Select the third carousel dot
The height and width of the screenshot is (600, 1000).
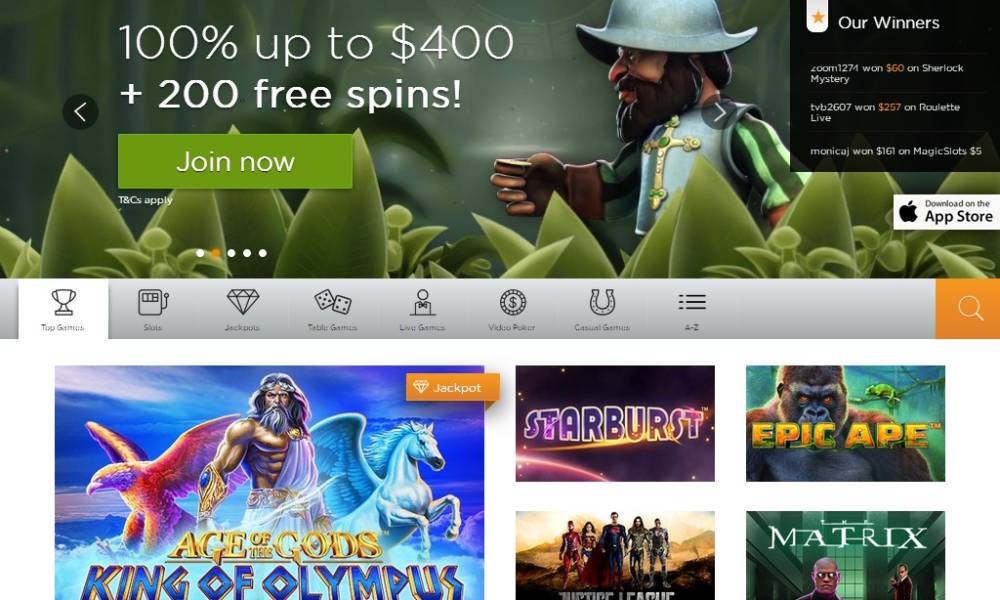click(232, 253)
